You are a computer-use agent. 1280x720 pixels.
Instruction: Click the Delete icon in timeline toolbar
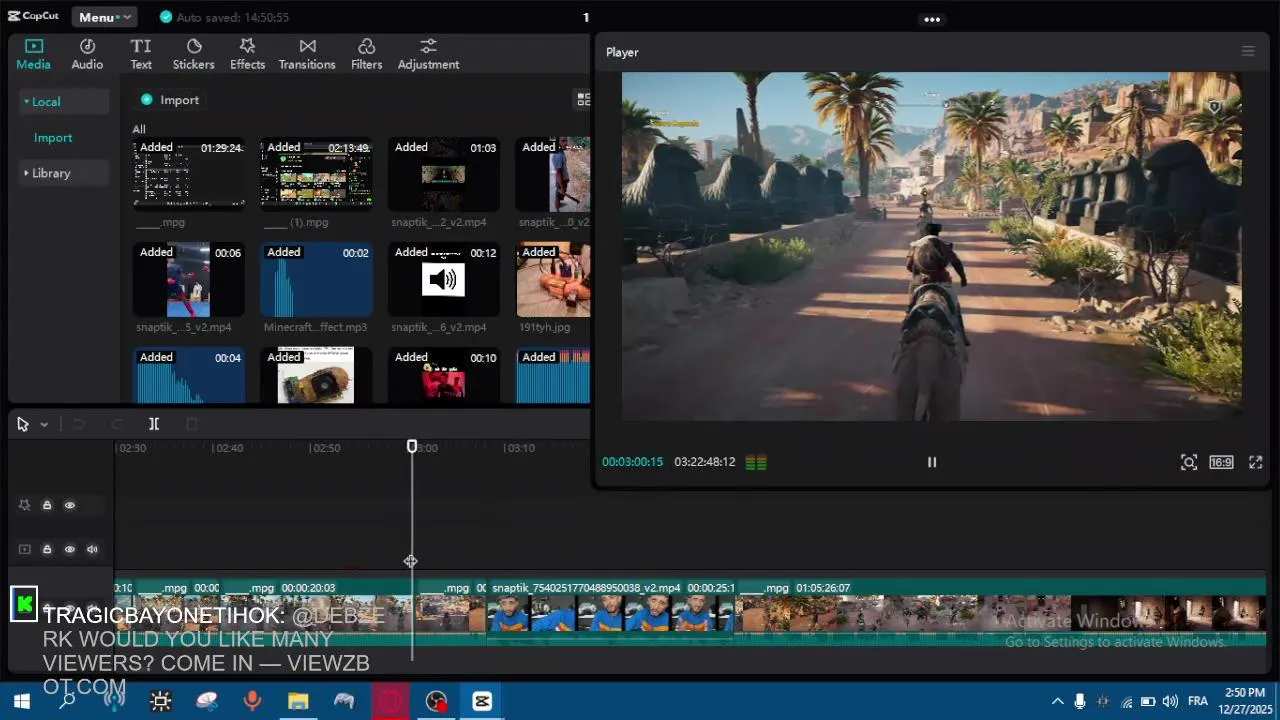192,424
